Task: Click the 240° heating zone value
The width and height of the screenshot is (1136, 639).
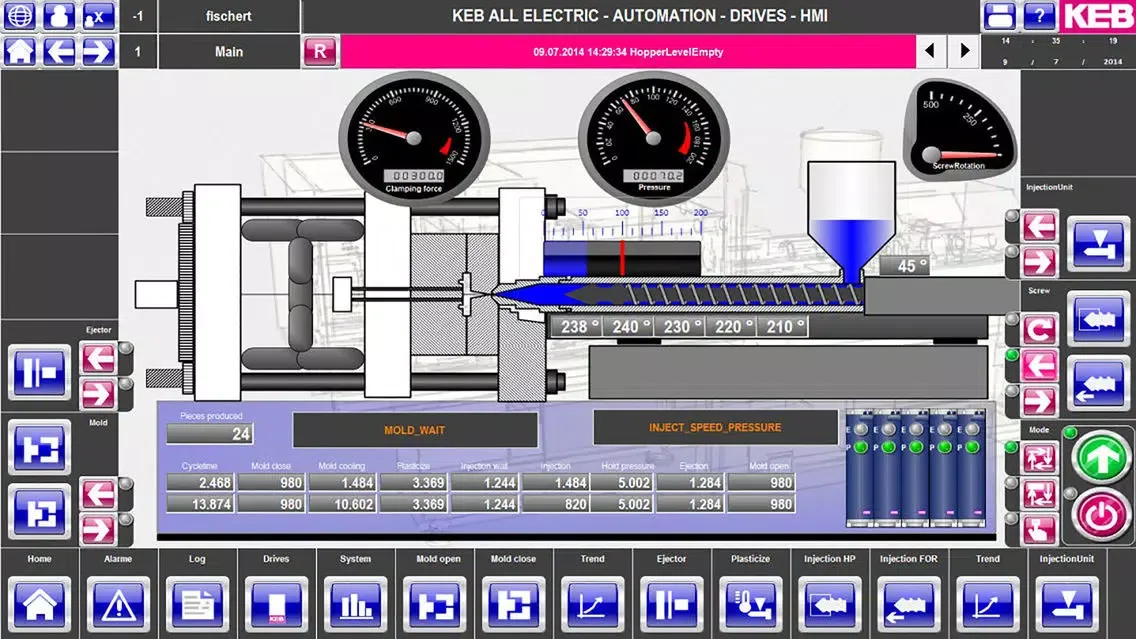Action: pos(628,327)
